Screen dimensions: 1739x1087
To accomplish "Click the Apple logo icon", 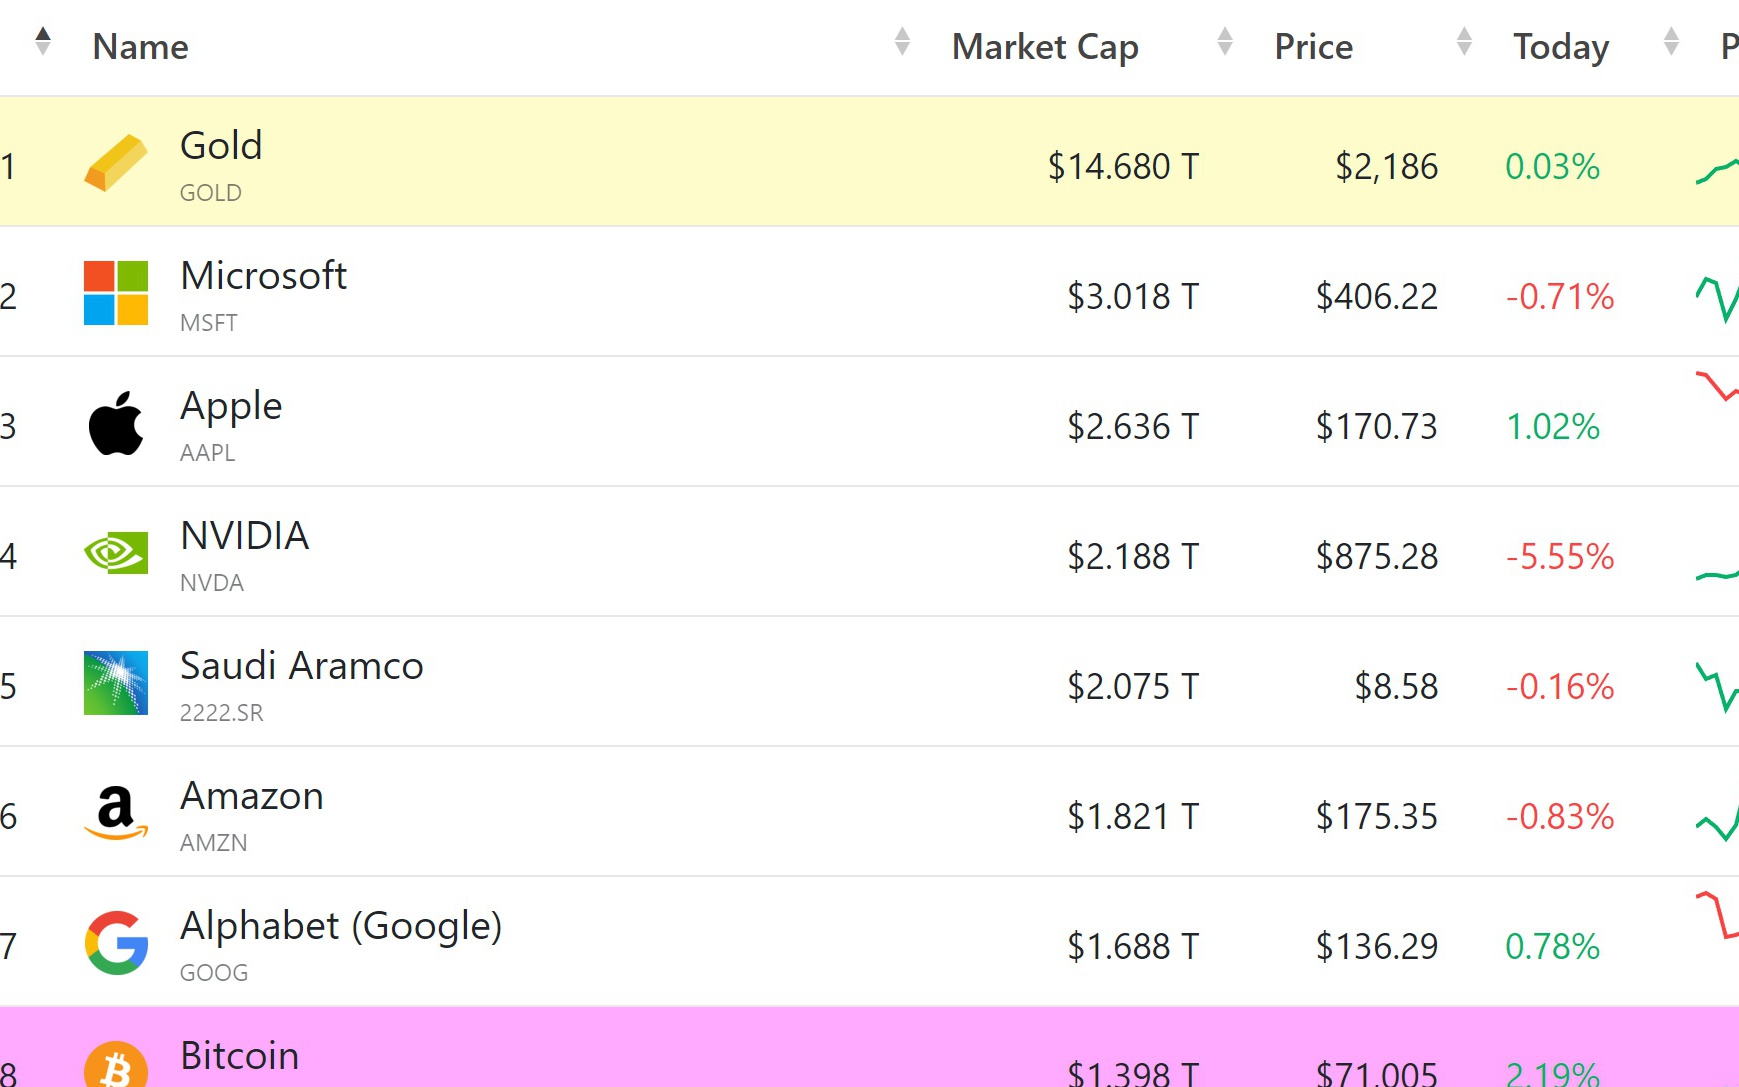I will click(116, 423).
